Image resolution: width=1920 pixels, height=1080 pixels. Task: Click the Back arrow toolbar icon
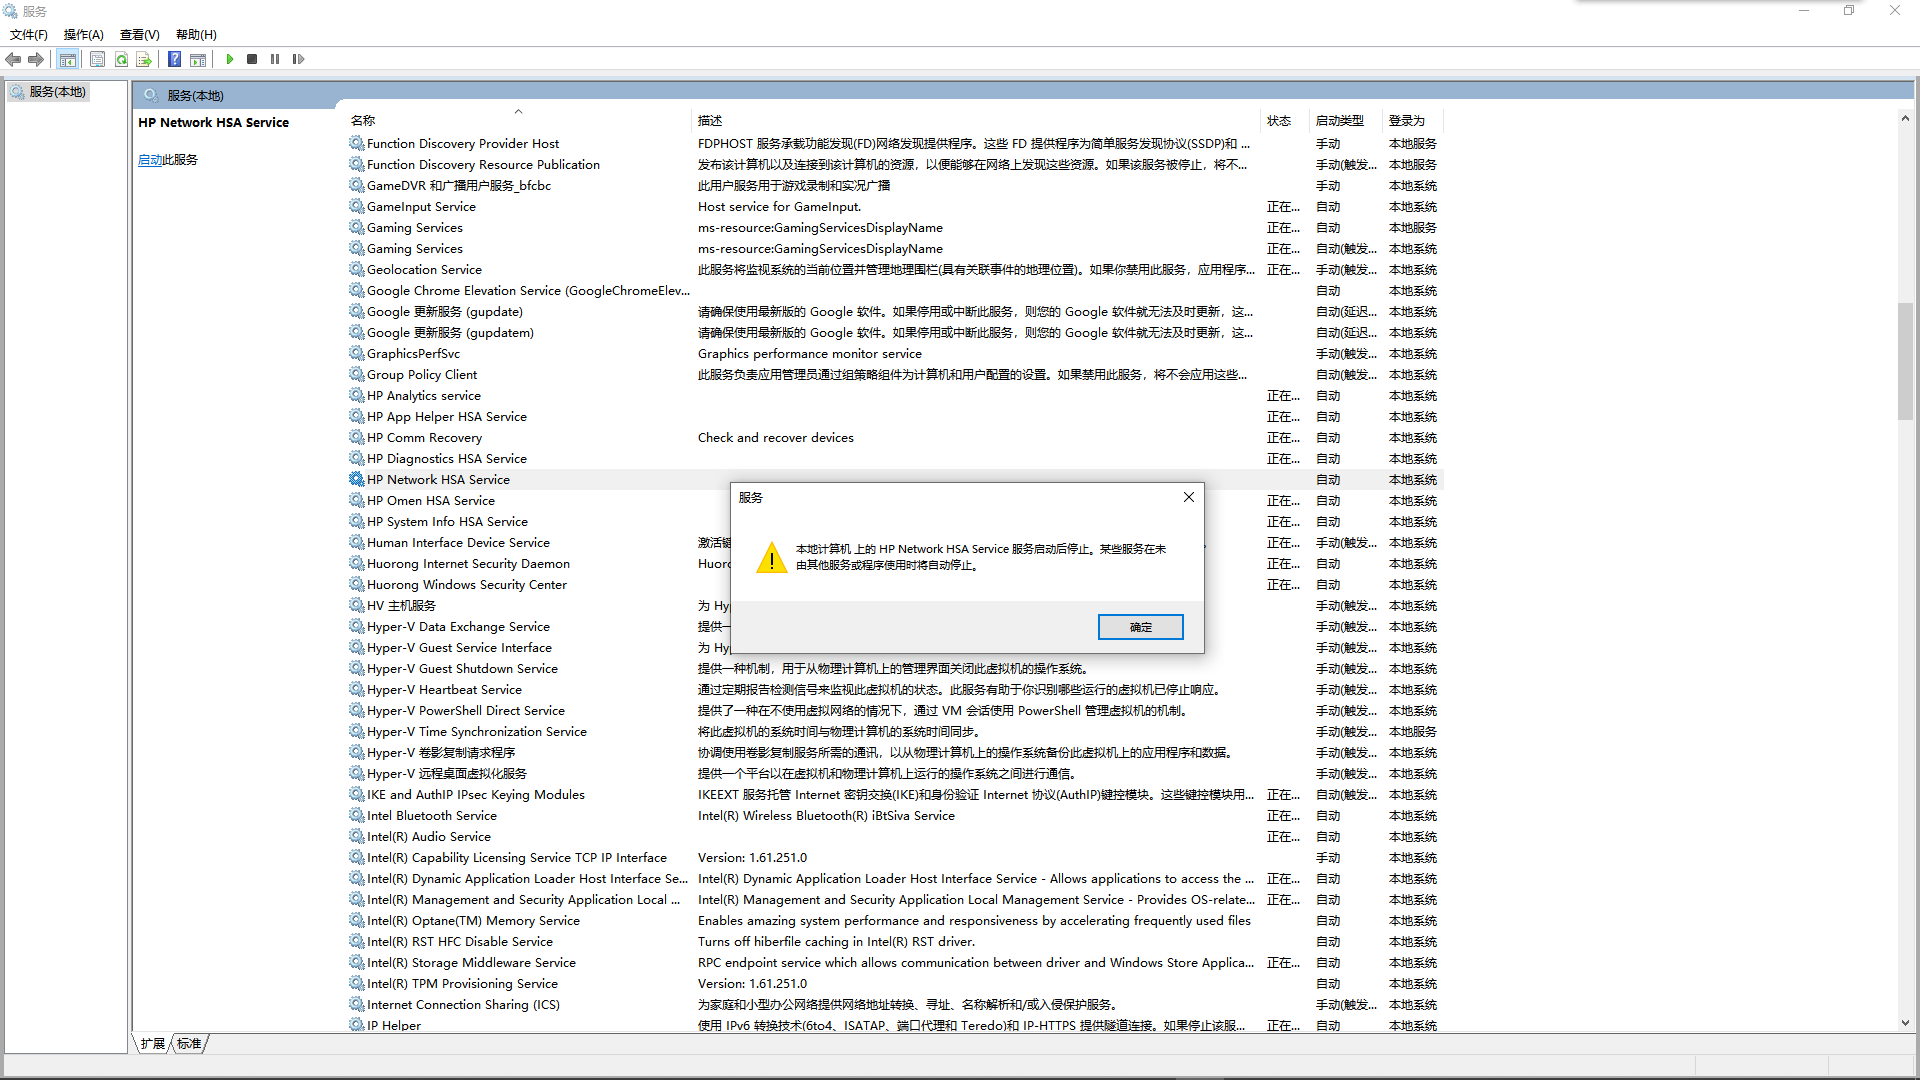[x=13, y=59]
